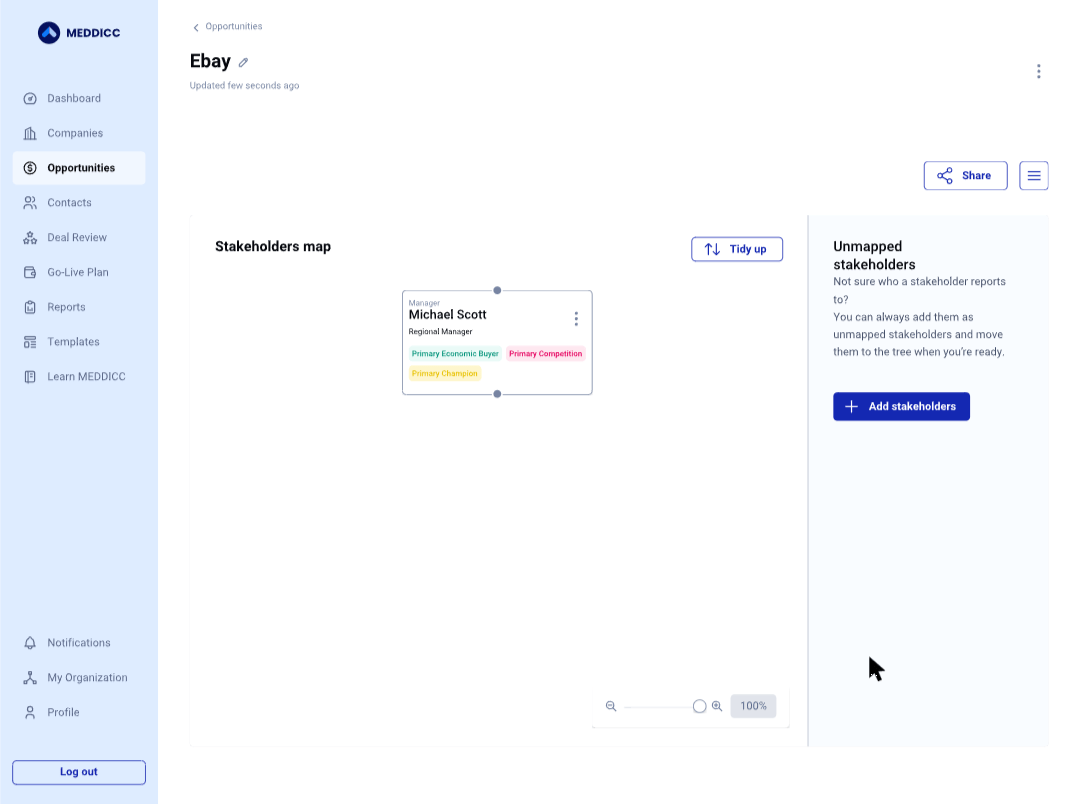Viewport: 1080px width, 804px height.
Task: Click the Learn MEDDICC book icon
Action: [30, 377]
